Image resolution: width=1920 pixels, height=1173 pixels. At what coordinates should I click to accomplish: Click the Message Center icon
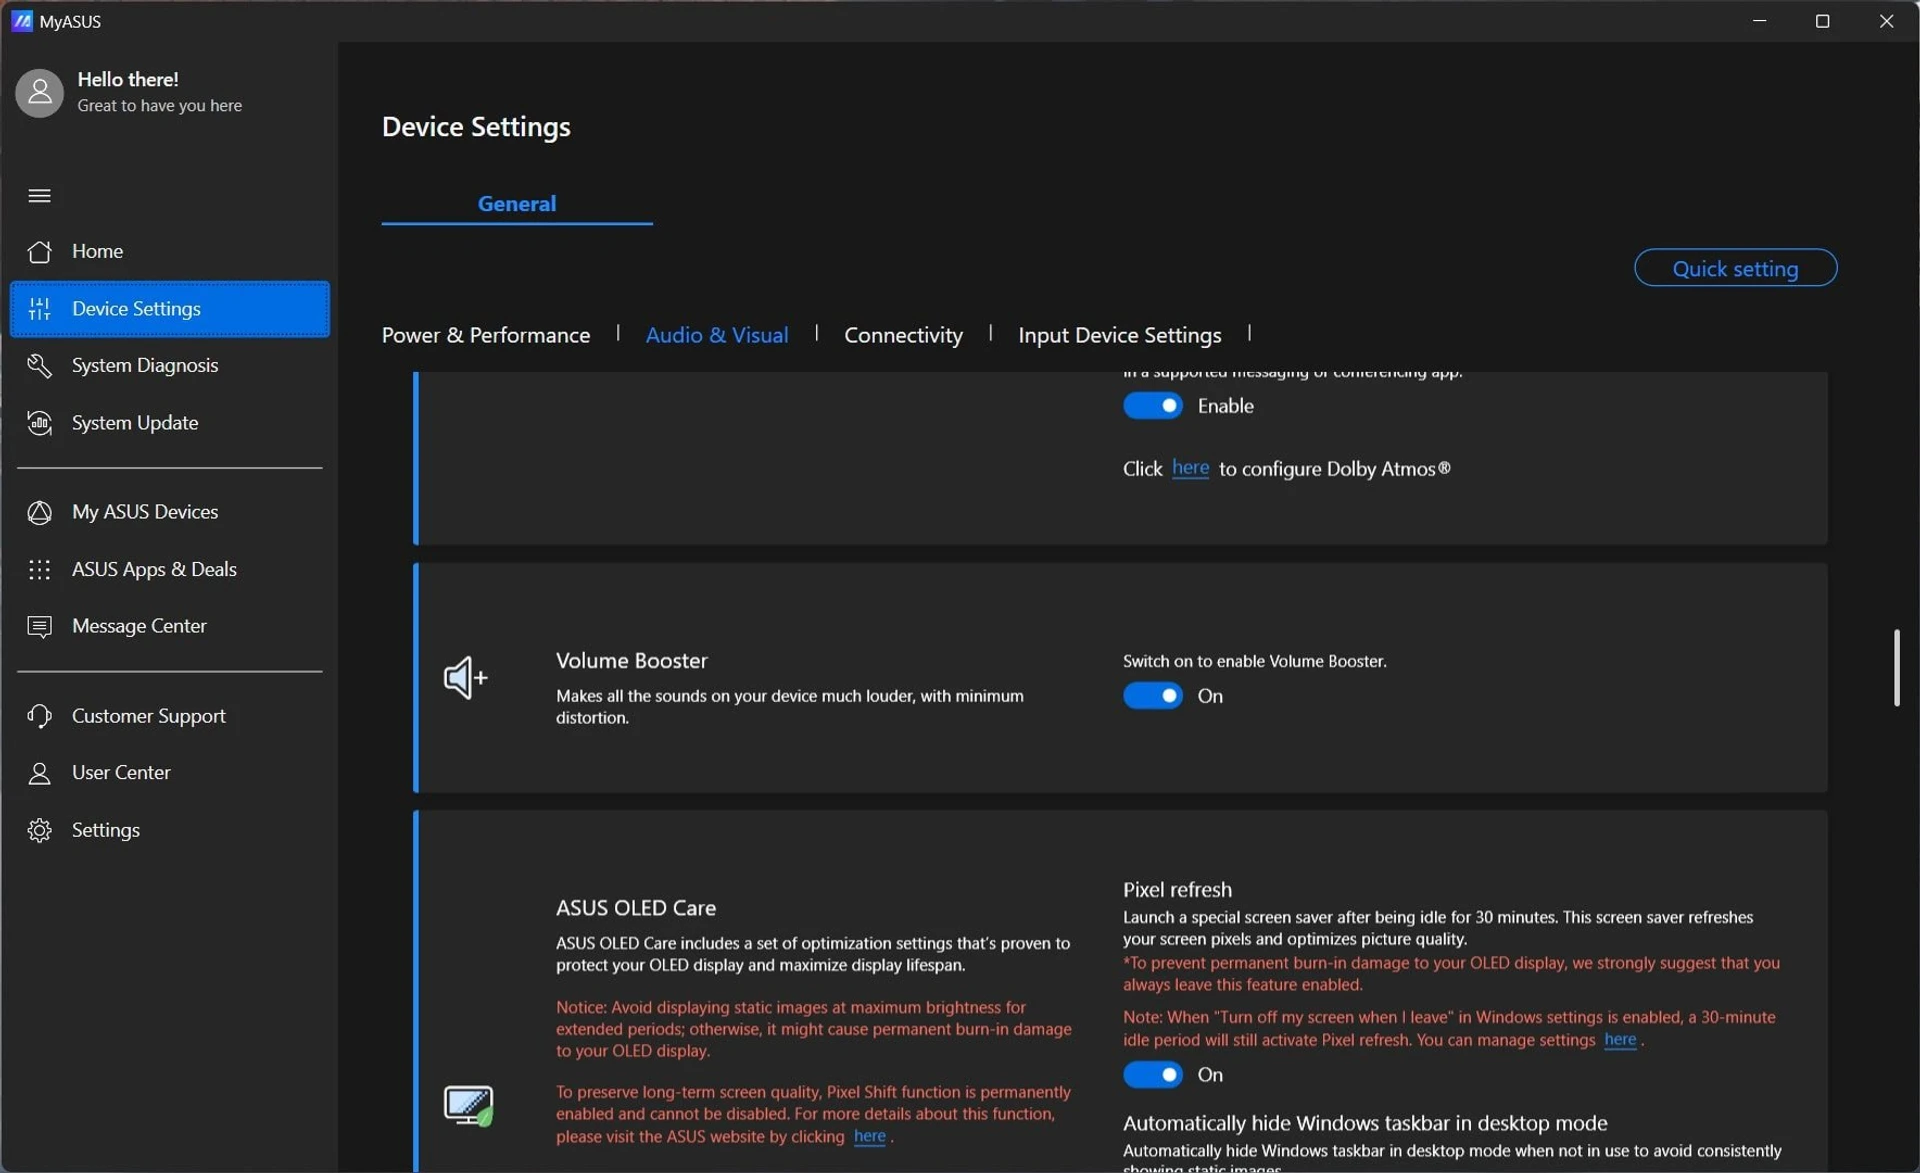coord(39,626)
